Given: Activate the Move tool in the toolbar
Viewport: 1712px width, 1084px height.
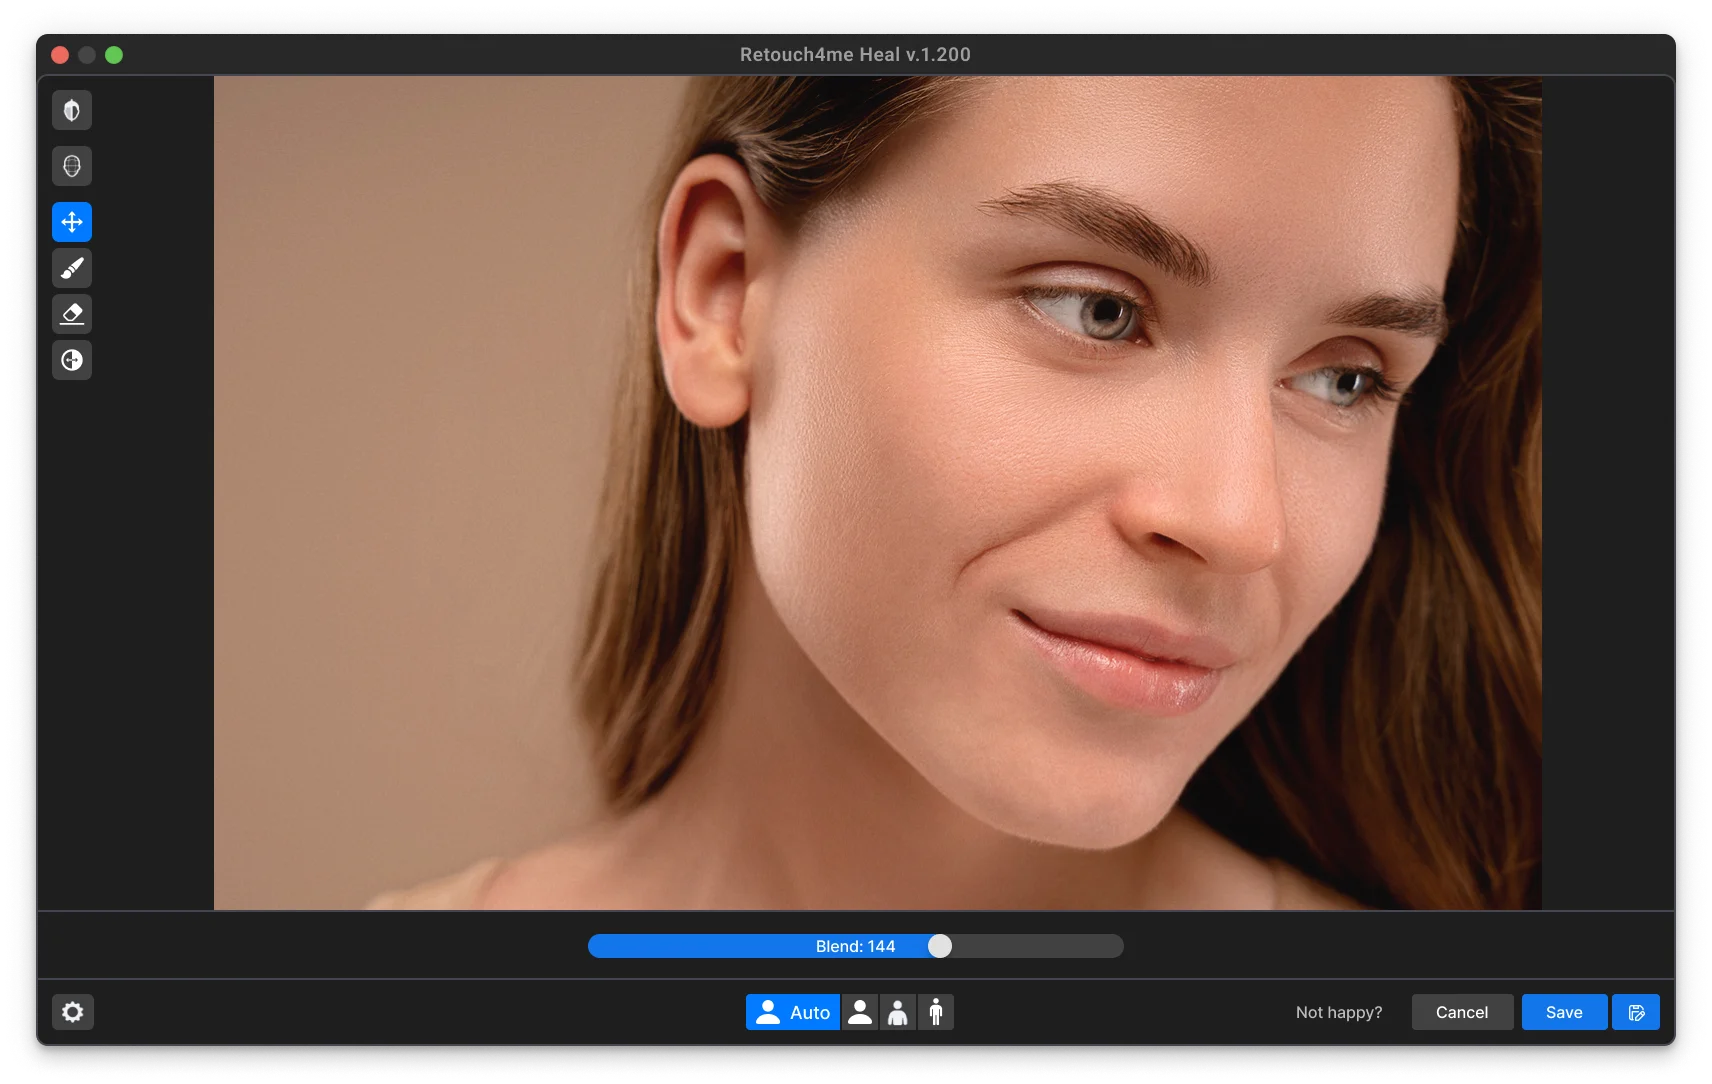Looking at the screenshot, I should pyautogui.click(x=71, y=221).
